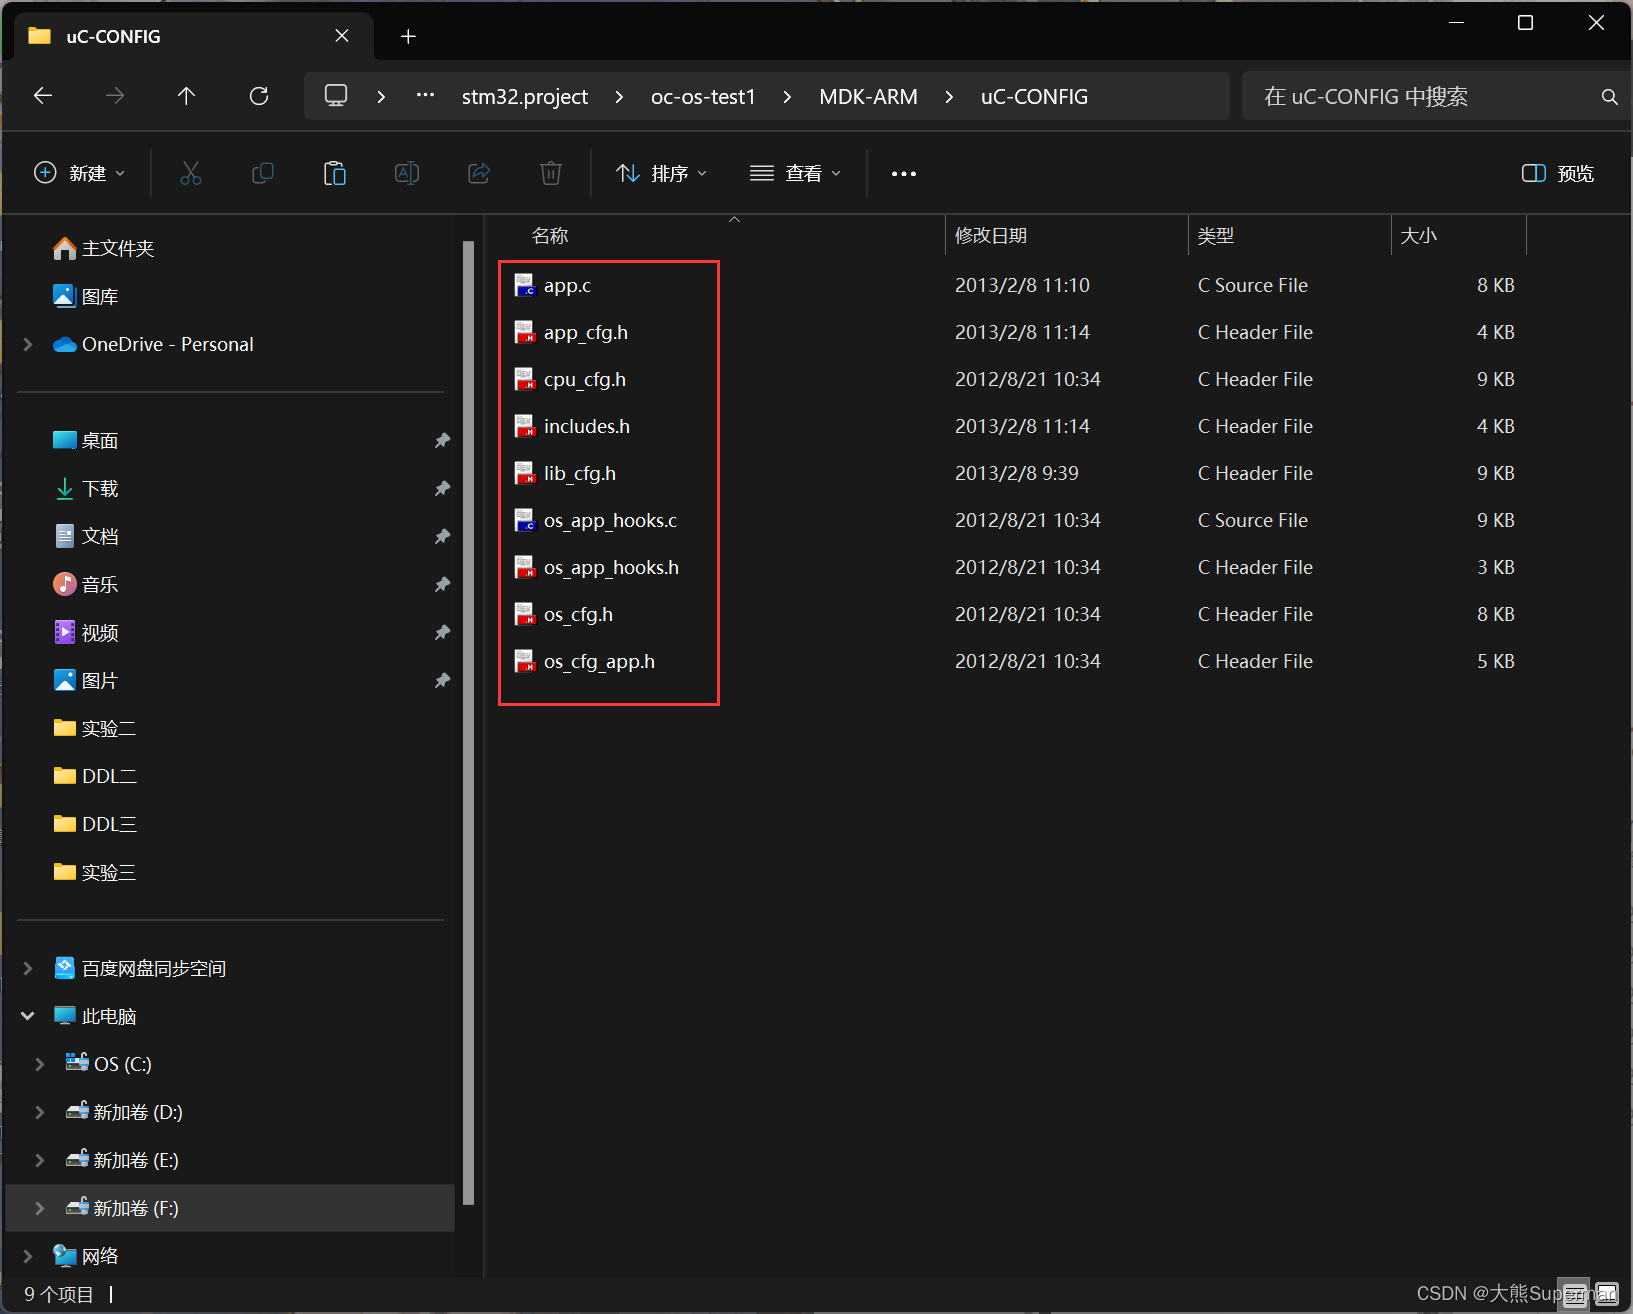This screenshot has height=1314, width=1633.
Task: Select the app_cfg.h file
Action: click(x=586, y=333)
